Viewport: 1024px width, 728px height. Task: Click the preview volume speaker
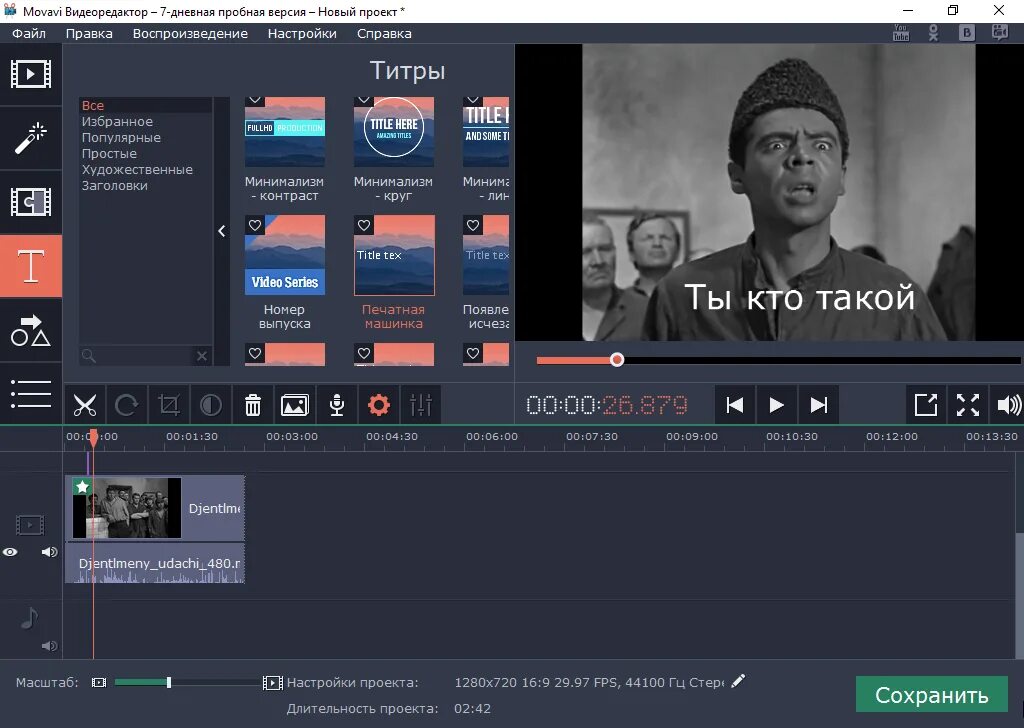1008,405
